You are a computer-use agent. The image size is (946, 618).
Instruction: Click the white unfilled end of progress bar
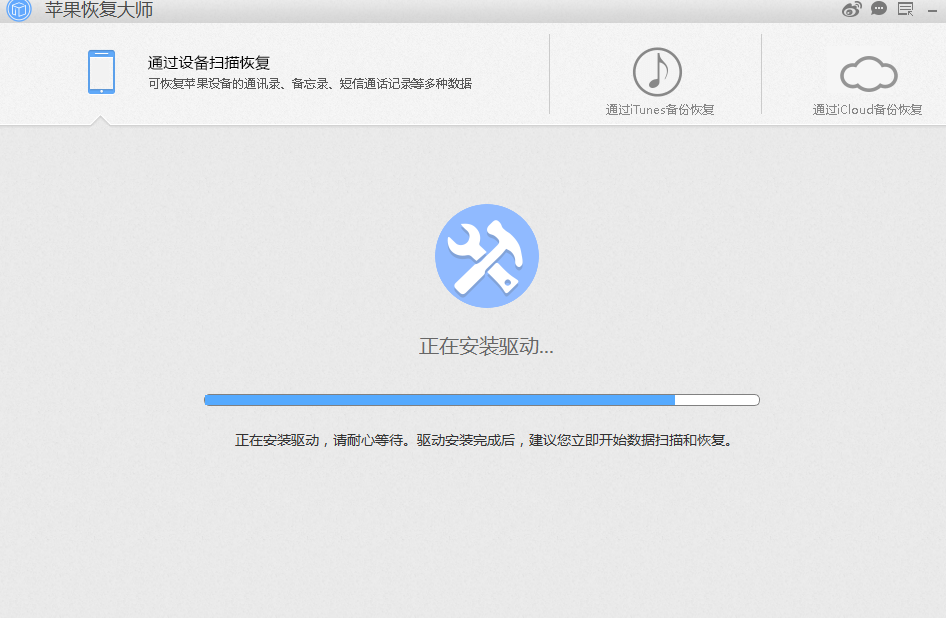(717, 400)
